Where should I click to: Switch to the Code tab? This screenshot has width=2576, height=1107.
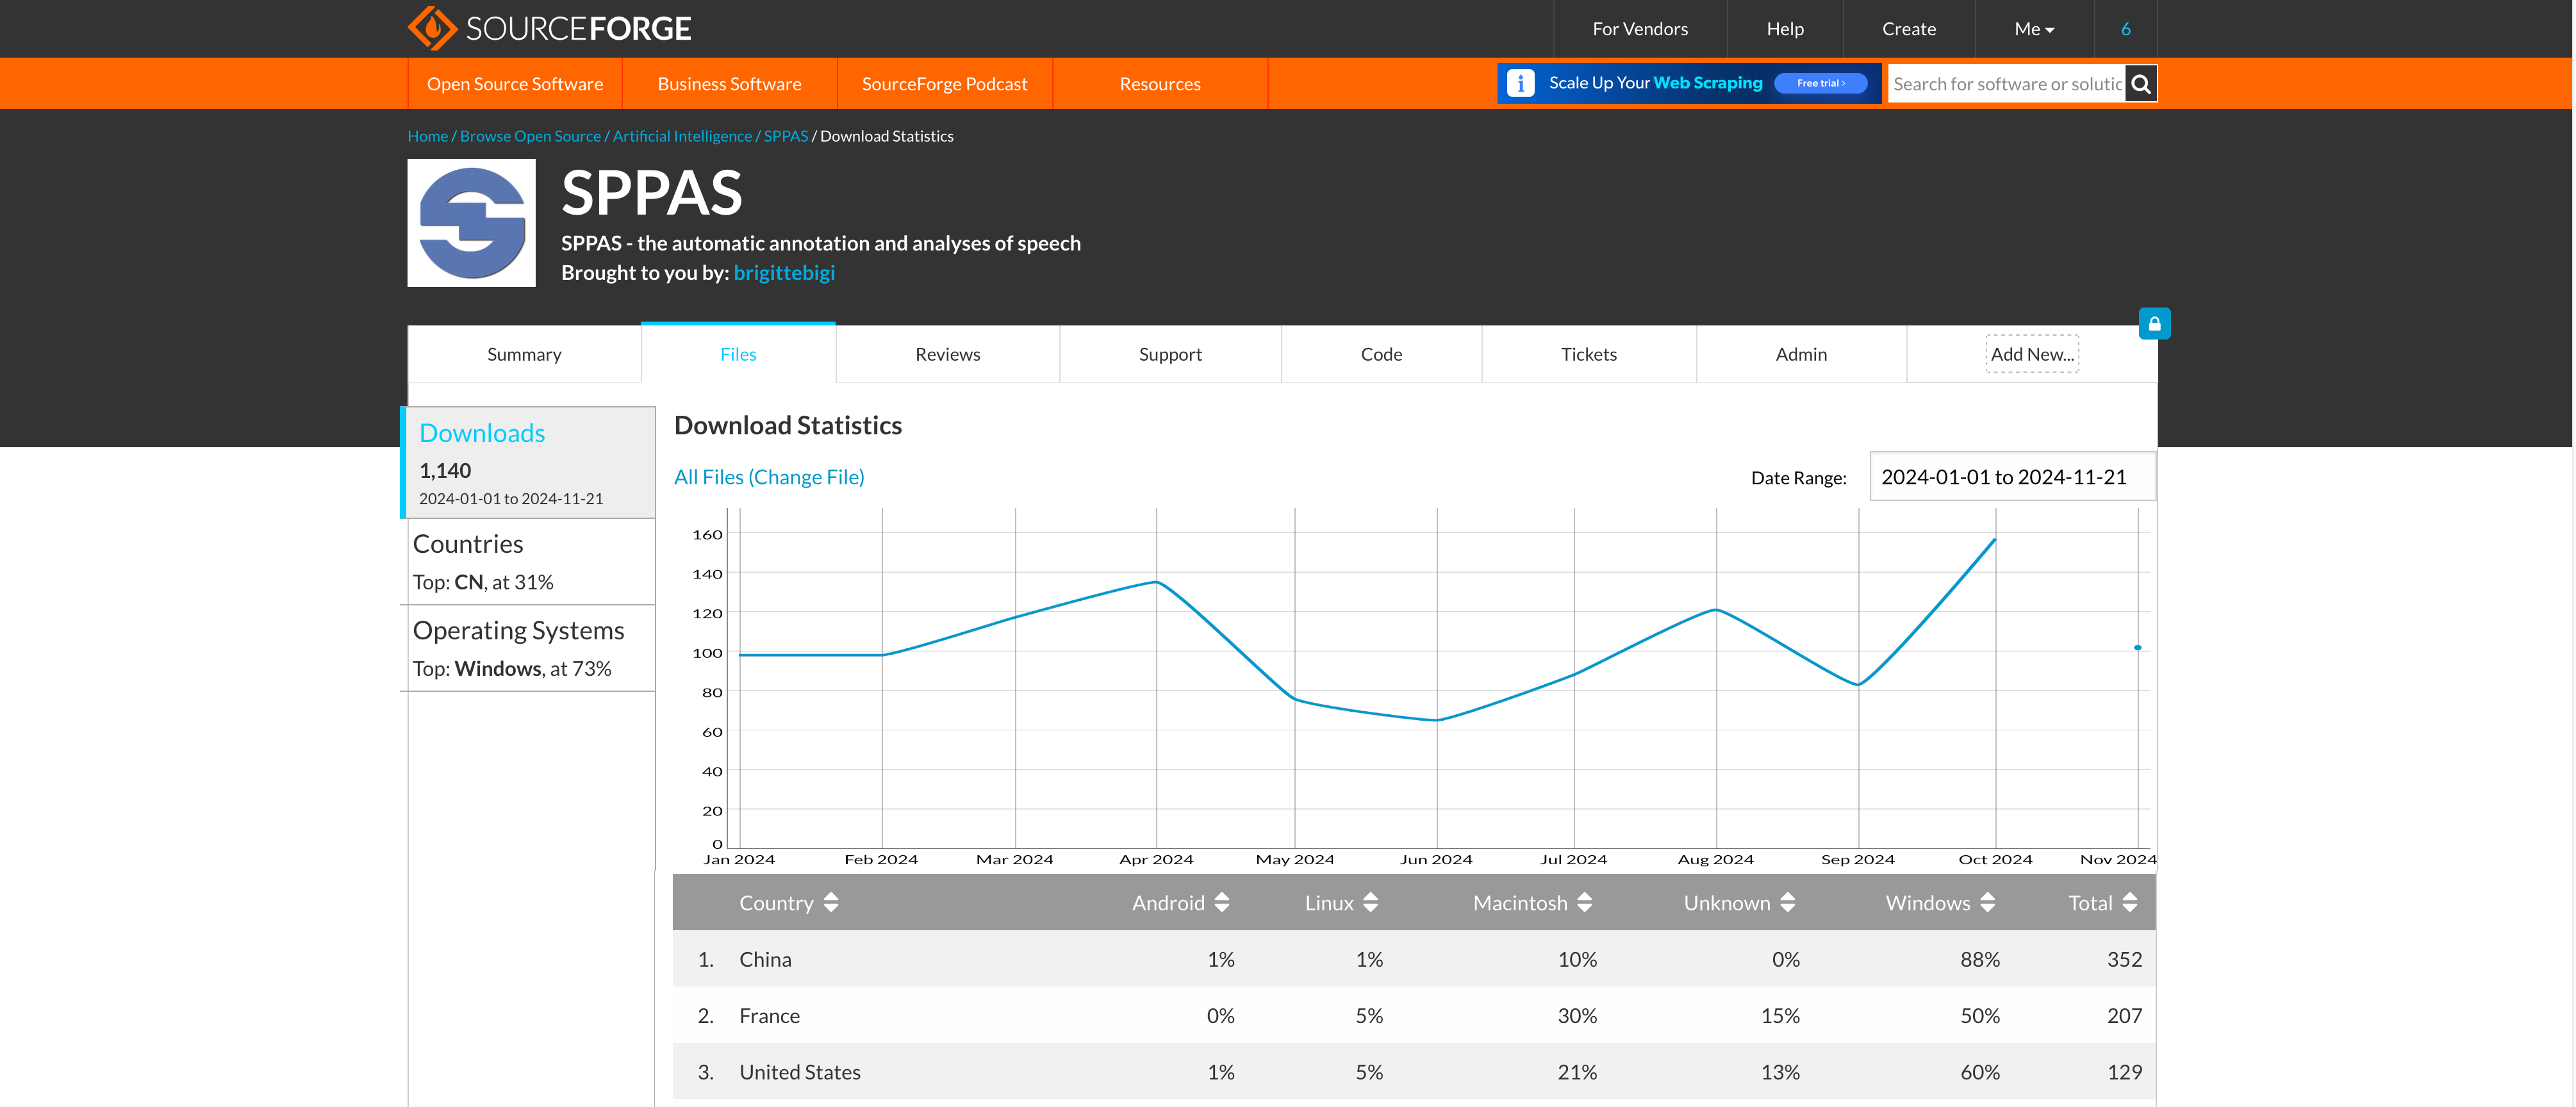(1381, 354)
